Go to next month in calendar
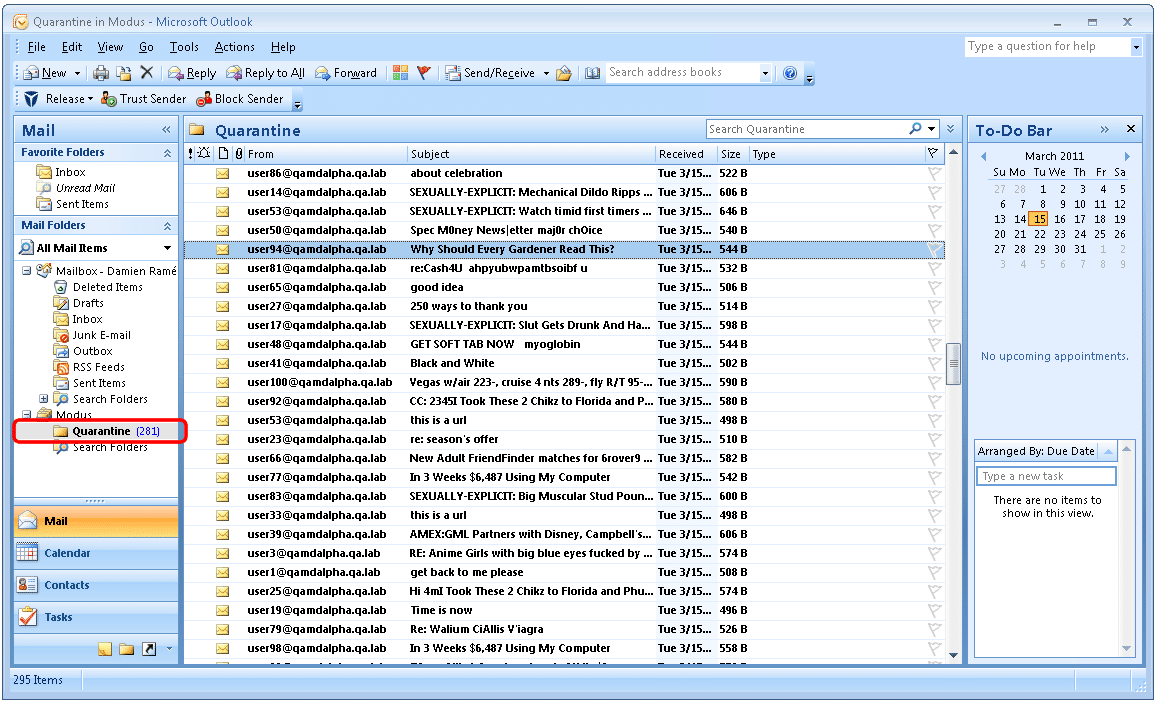1159x707 pixels. click(1126, 156)
